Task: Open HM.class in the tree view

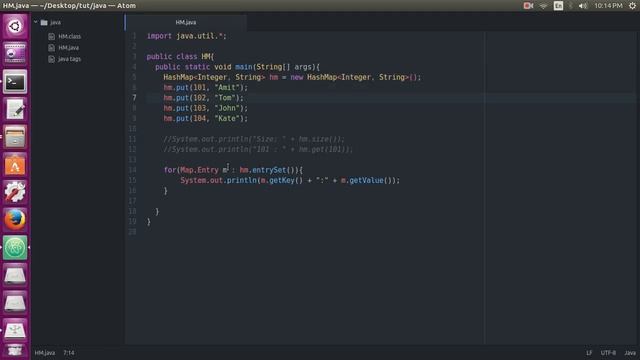Action: [69, 36]
